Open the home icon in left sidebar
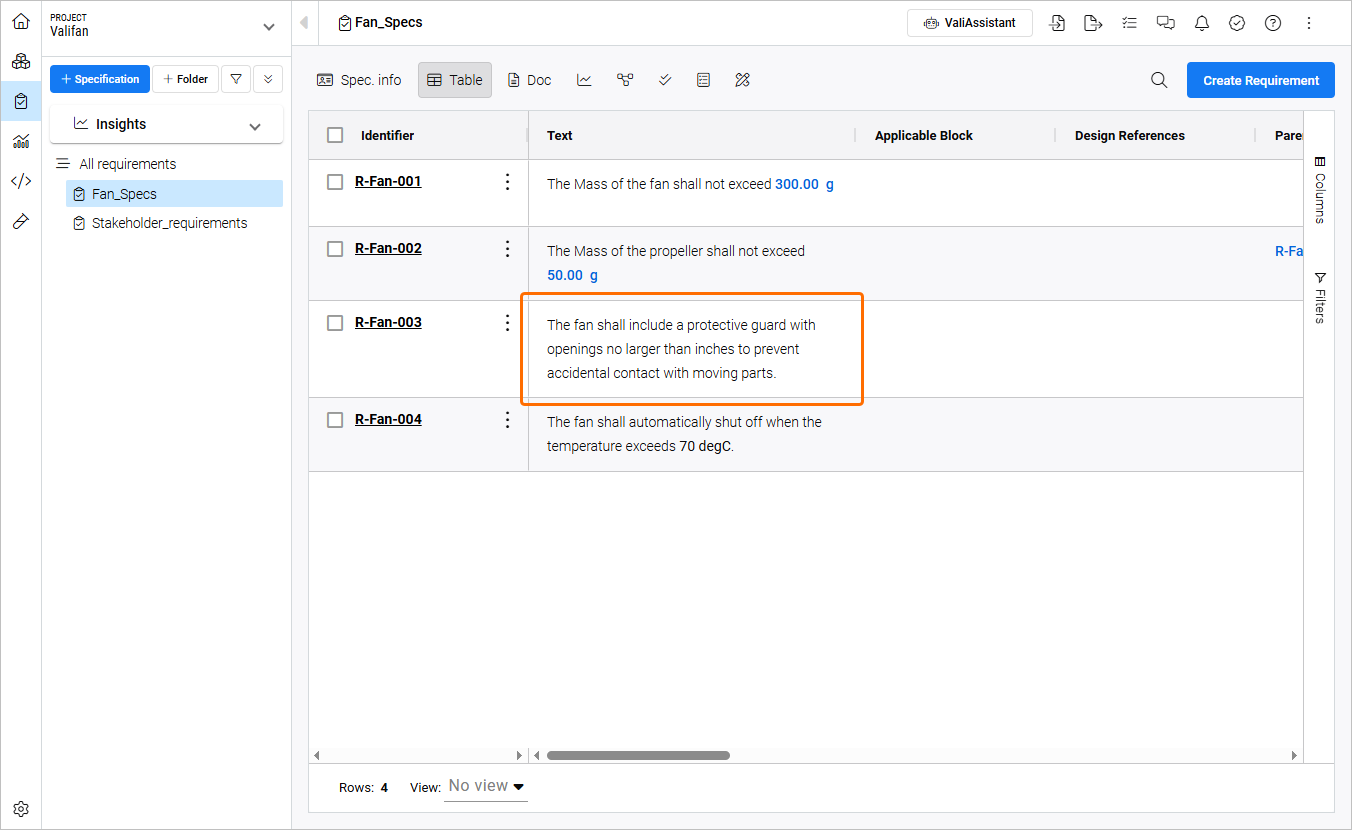The image size is (1352, 830). point(20,21)
